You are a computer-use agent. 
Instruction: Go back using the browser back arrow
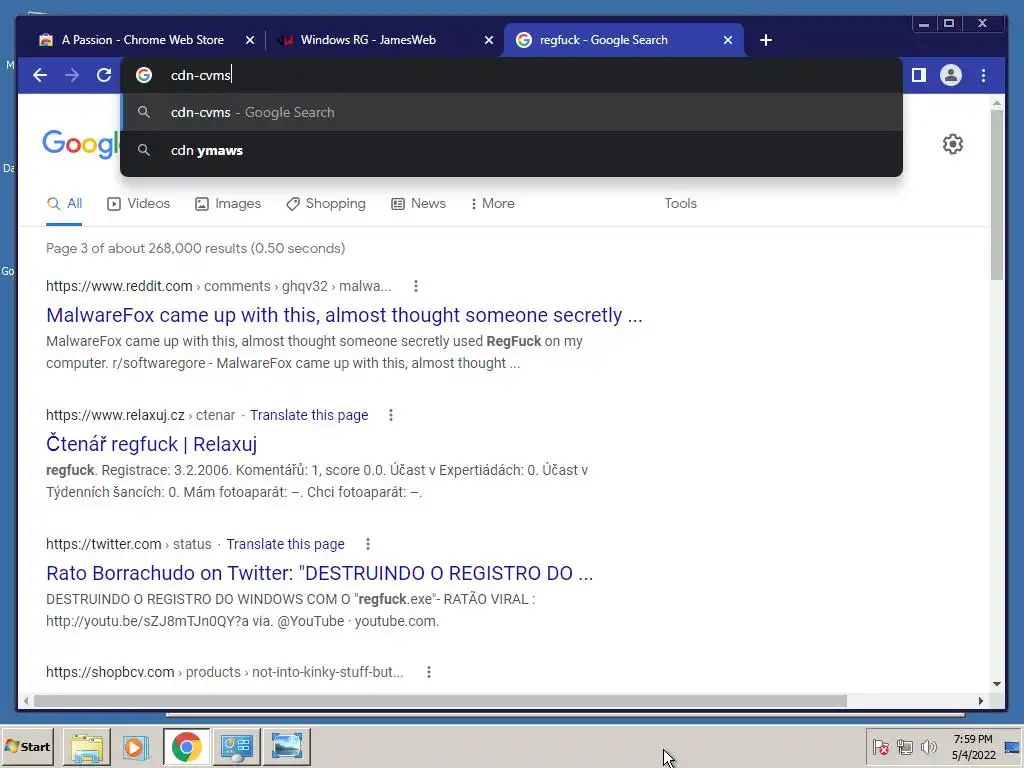40,75
